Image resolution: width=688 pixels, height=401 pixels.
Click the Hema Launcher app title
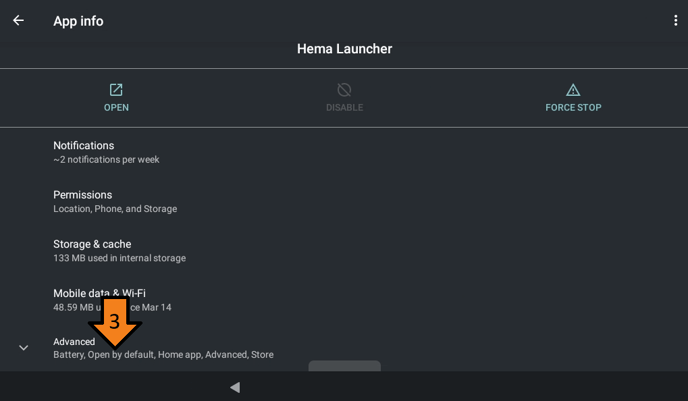pos(344,49)
